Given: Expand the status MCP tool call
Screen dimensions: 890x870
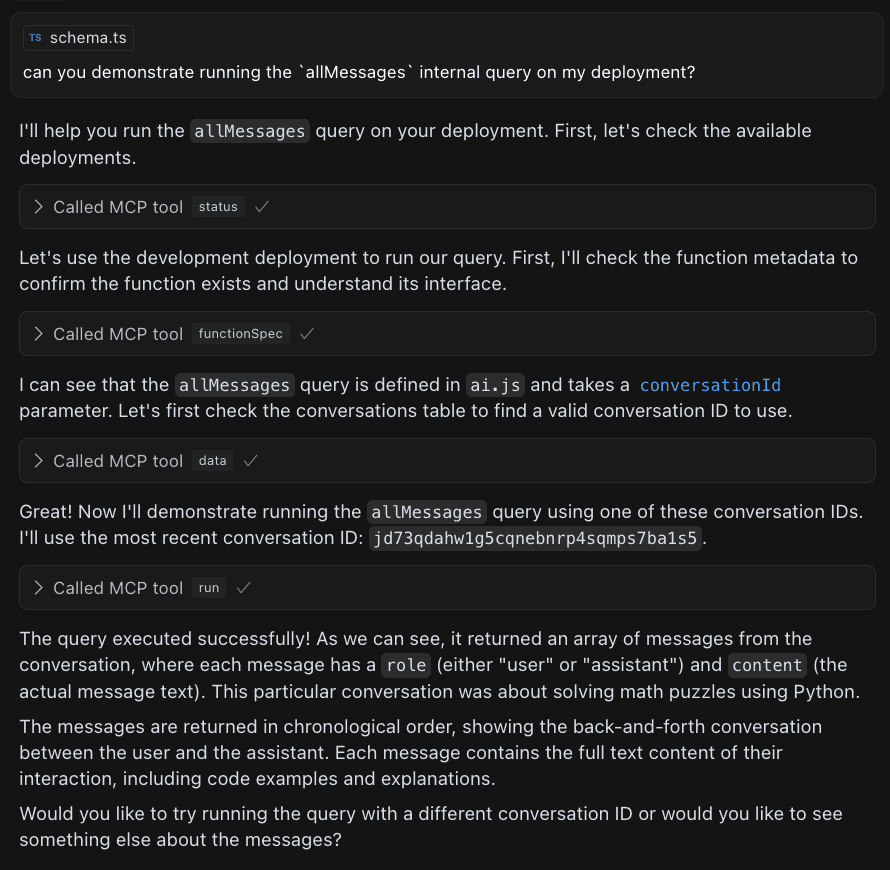Looking at the screenshot, I should coord(38,207).
